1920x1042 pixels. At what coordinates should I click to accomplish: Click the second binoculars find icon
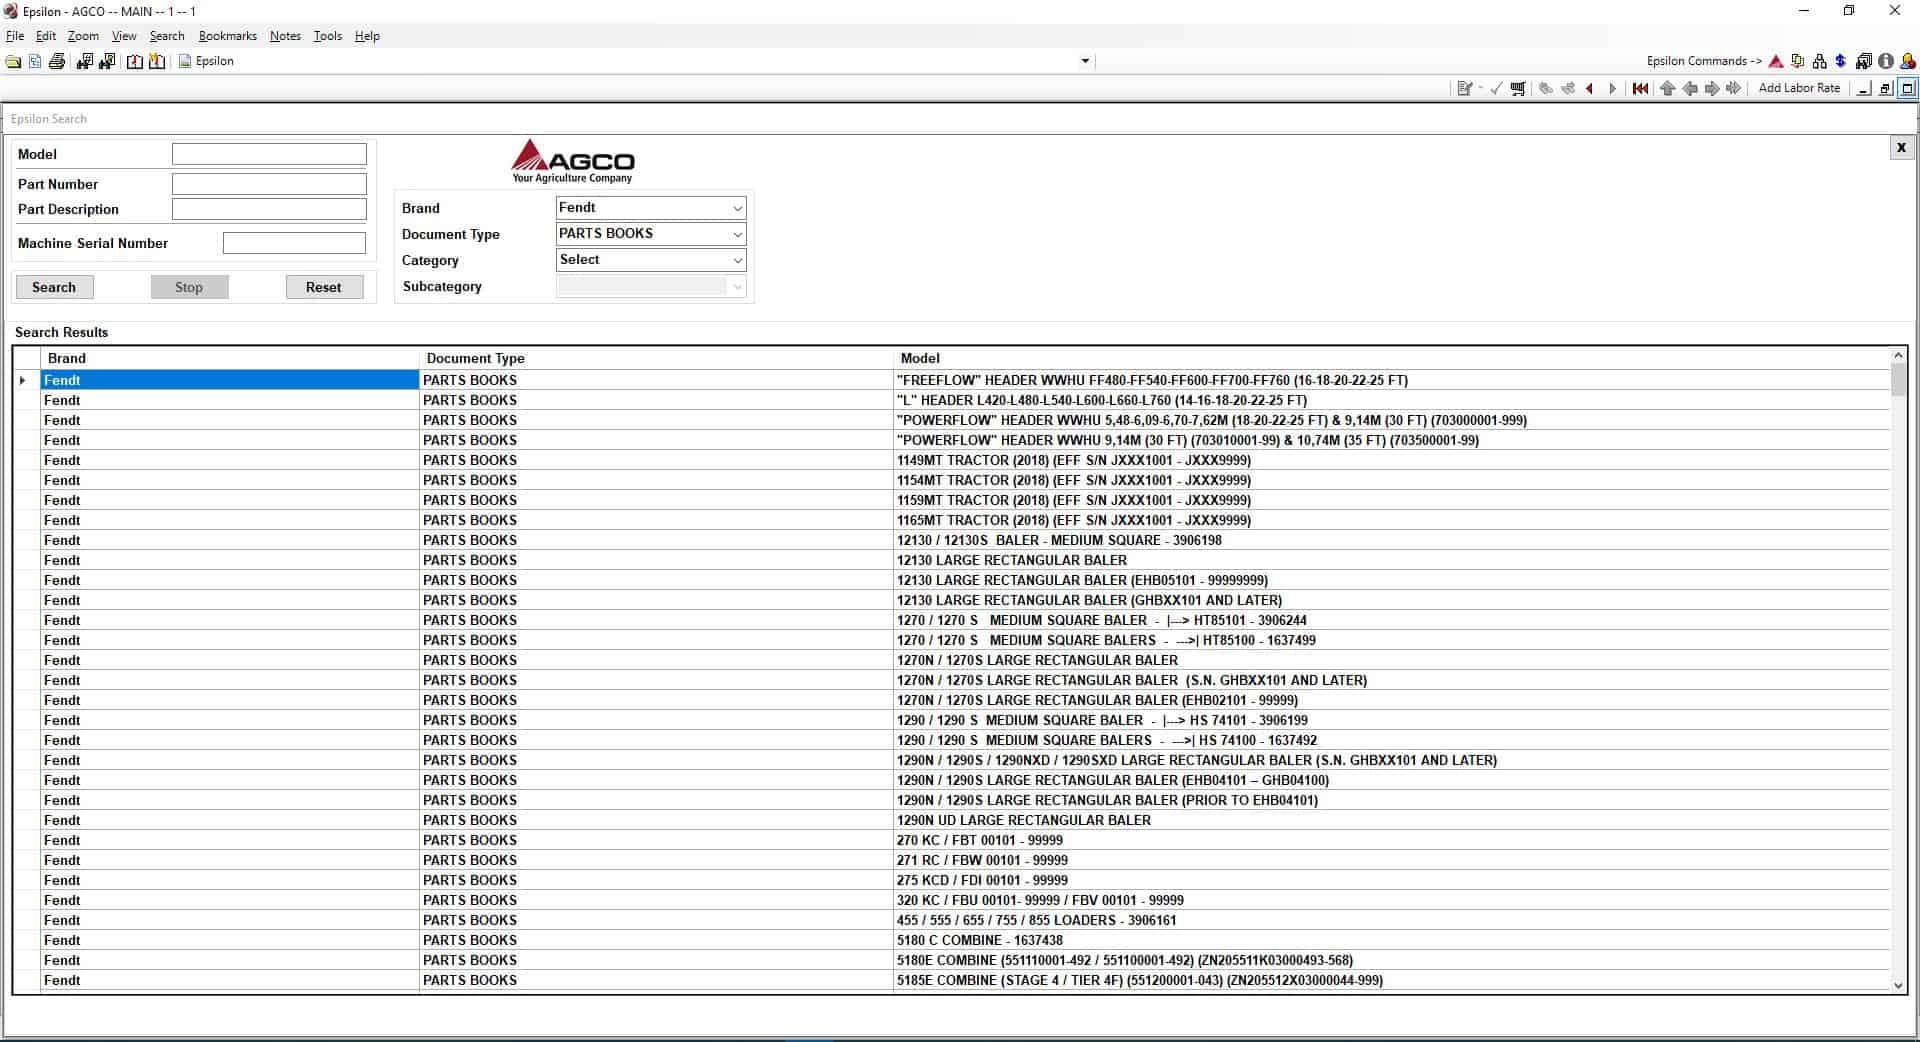107,62
